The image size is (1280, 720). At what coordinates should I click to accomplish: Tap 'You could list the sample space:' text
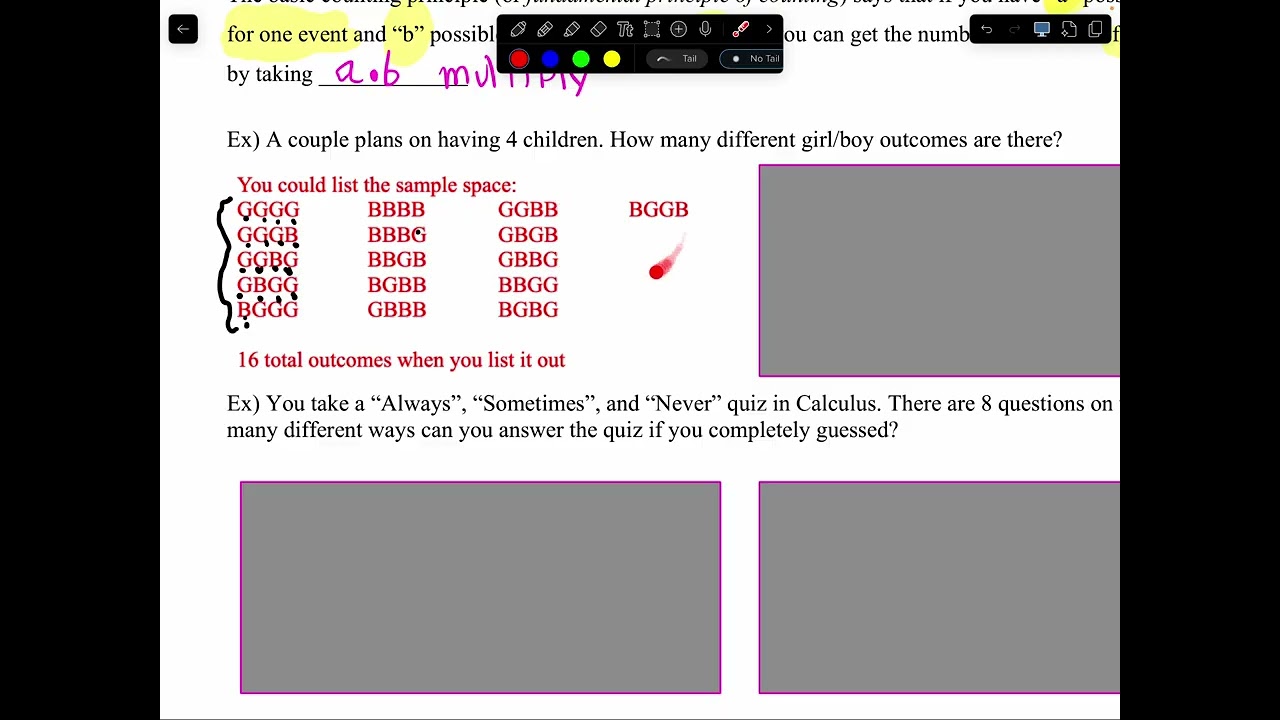377,185
